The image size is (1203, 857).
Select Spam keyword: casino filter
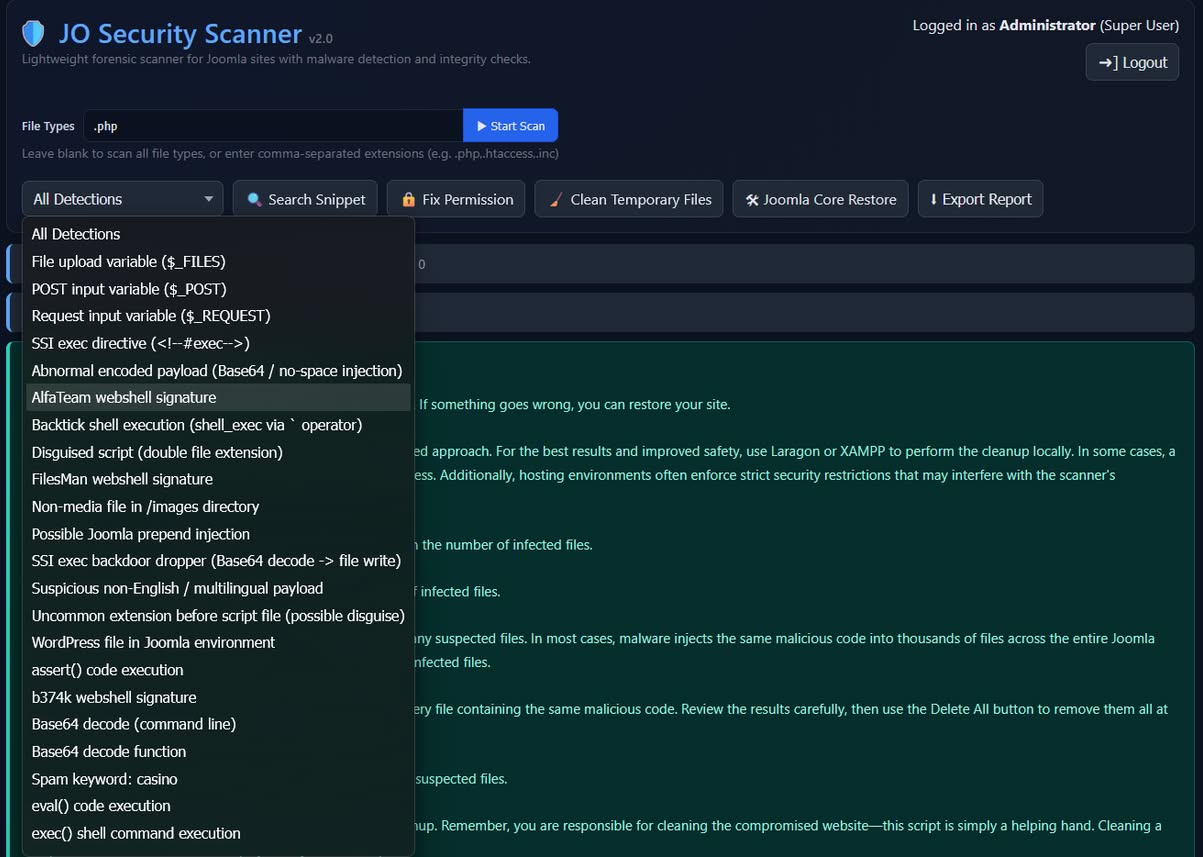click(219, 779)
